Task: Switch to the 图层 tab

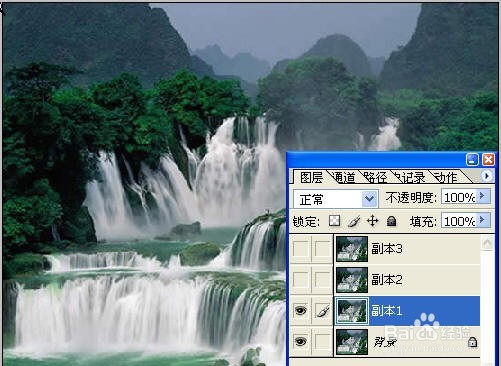Action: click(310, 177)
